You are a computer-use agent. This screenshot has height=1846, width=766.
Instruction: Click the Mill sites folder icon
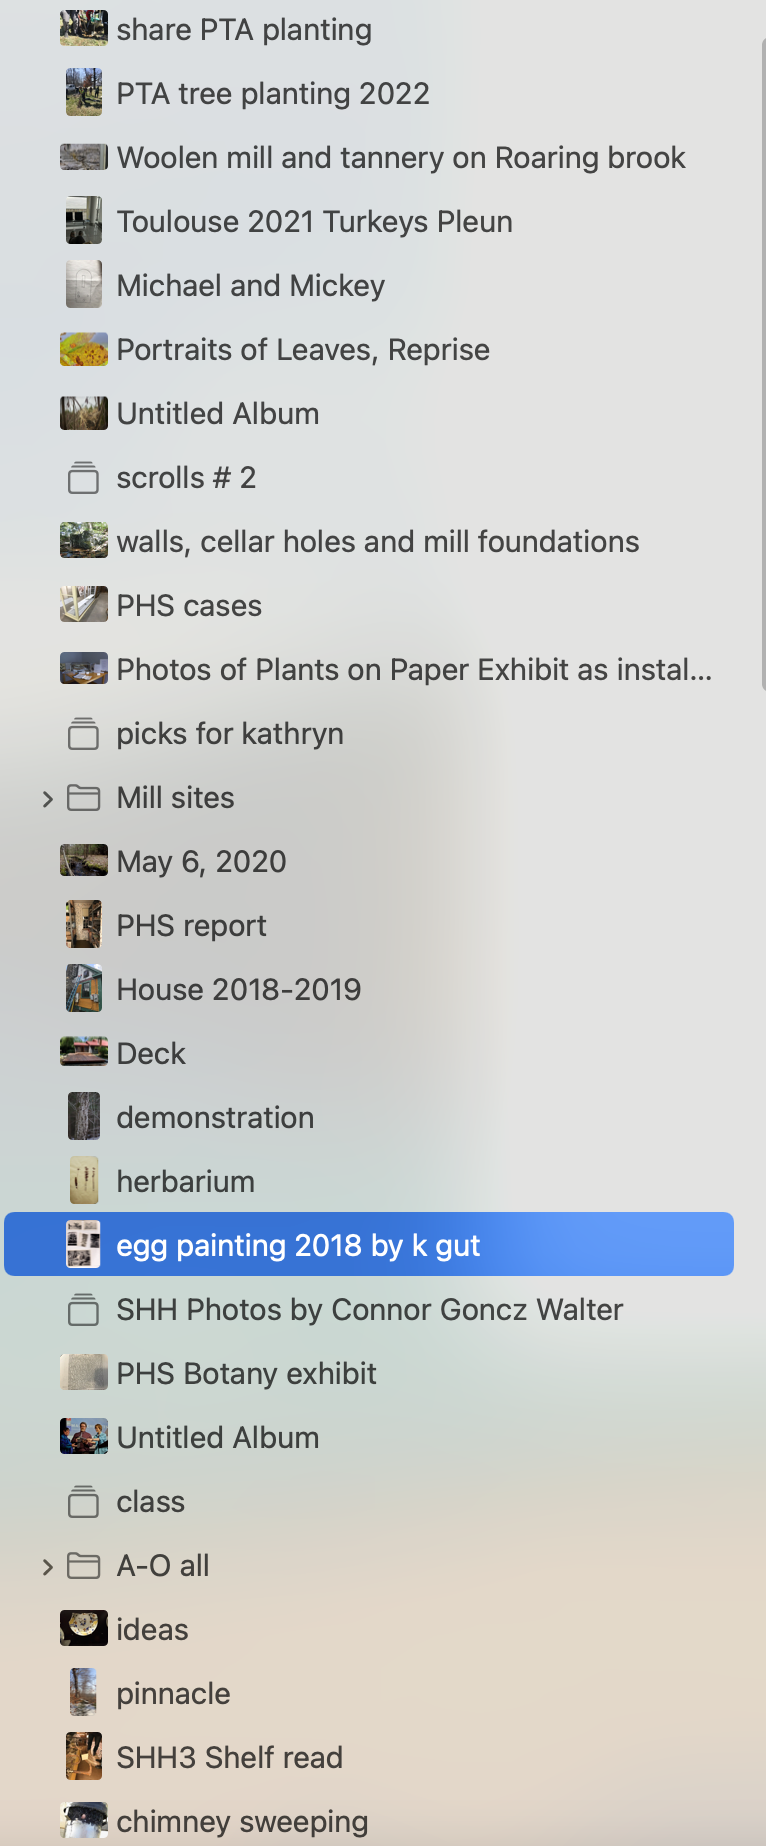[83, 798]
